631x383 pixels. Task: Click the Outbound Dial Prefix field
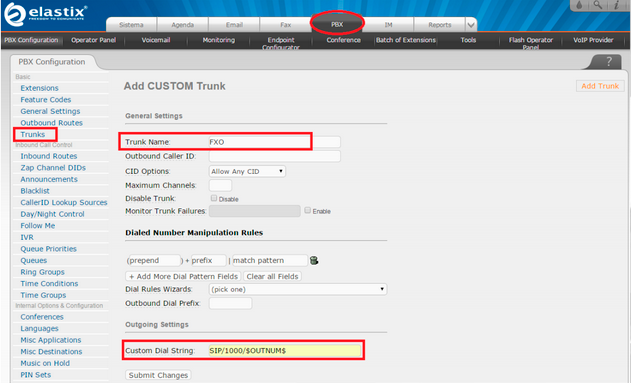[230, 303]
